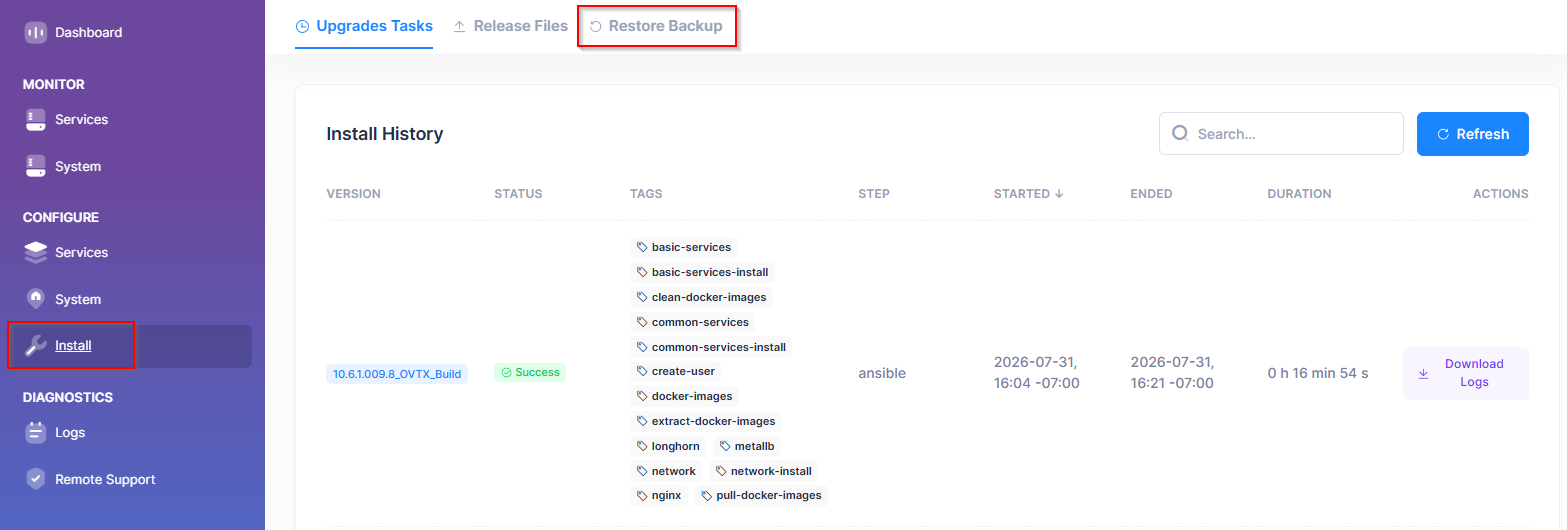
Task: Switch to the Release Files tab
Action: click(510, 26)
